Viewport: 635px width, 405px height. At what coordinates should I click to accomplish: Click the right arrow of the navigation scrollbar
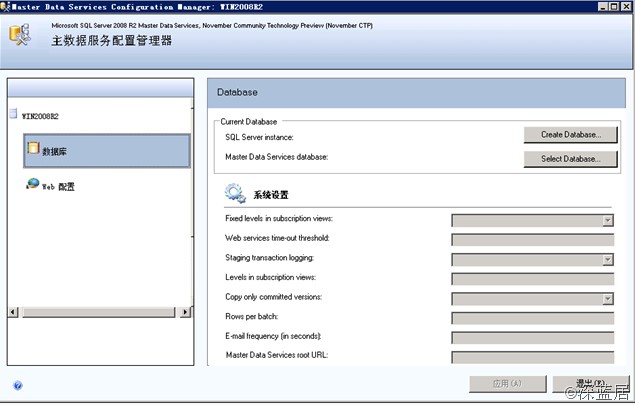185,312
